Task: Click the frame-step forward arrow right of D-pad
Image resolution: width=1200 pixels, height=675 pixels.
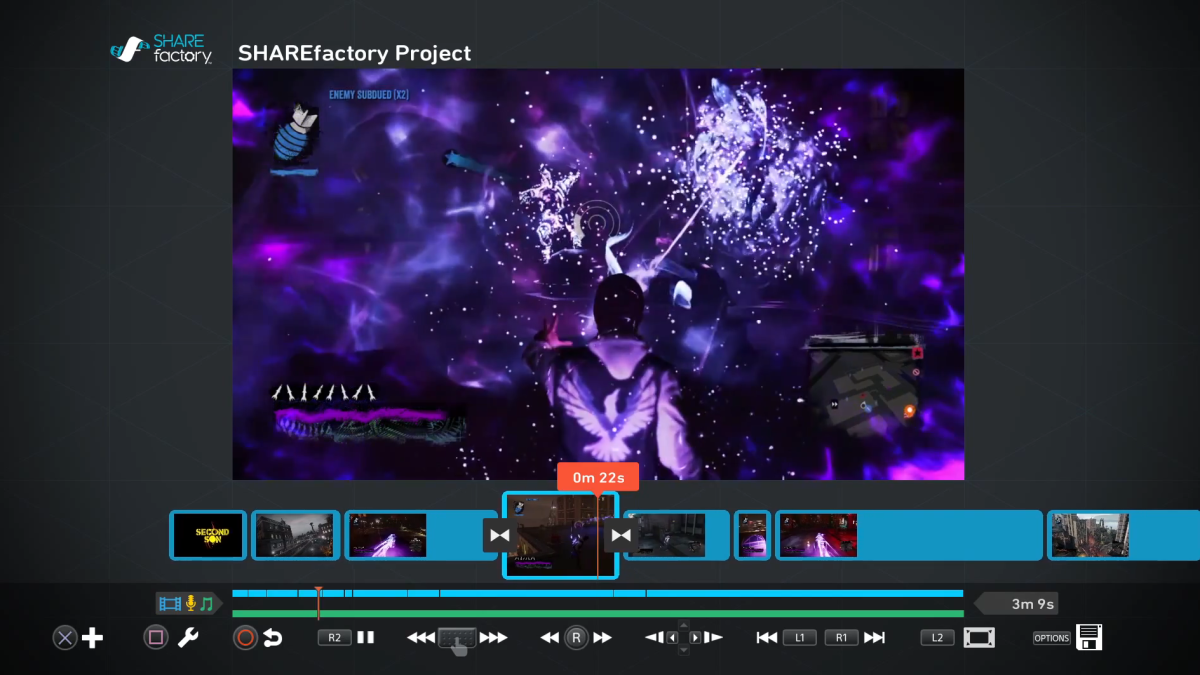Action: 714,638
